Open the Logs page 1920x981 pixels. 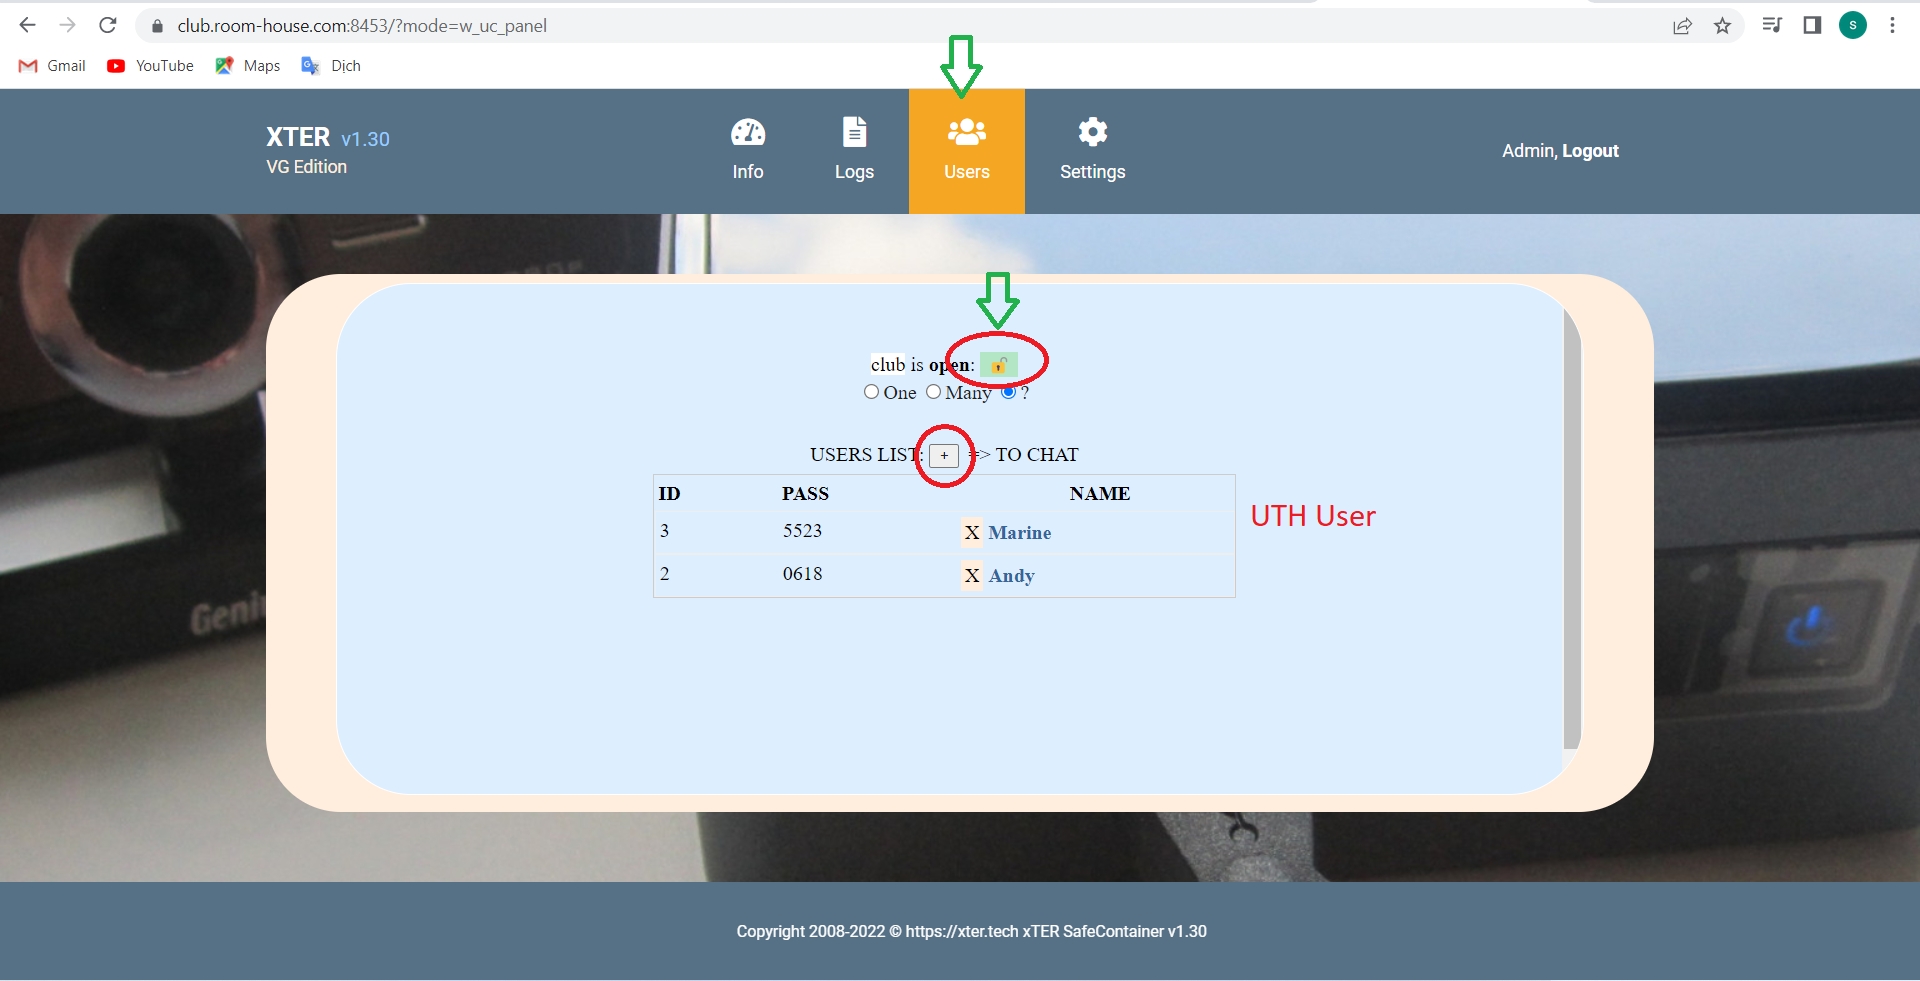[854, 150]
